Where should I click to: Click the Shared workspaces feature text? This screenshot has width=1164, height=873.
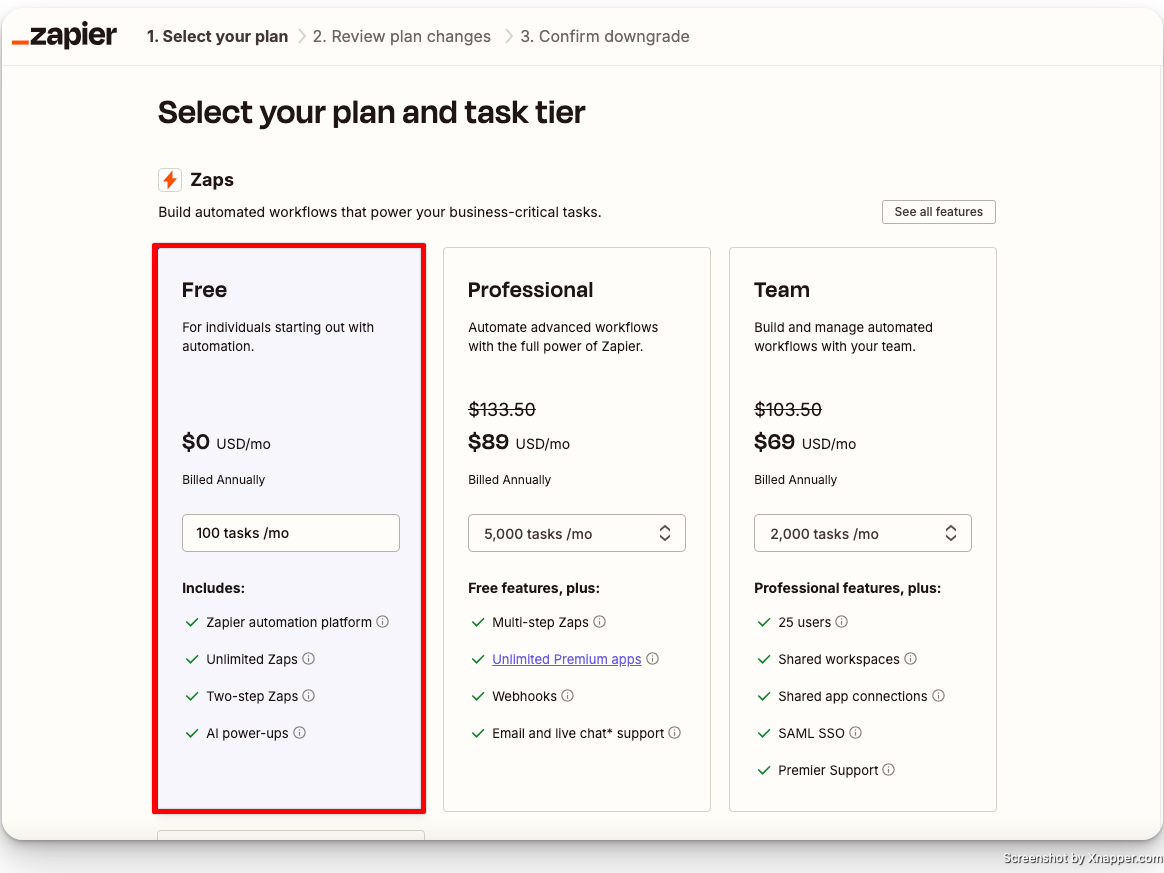(x=839, y=659)
